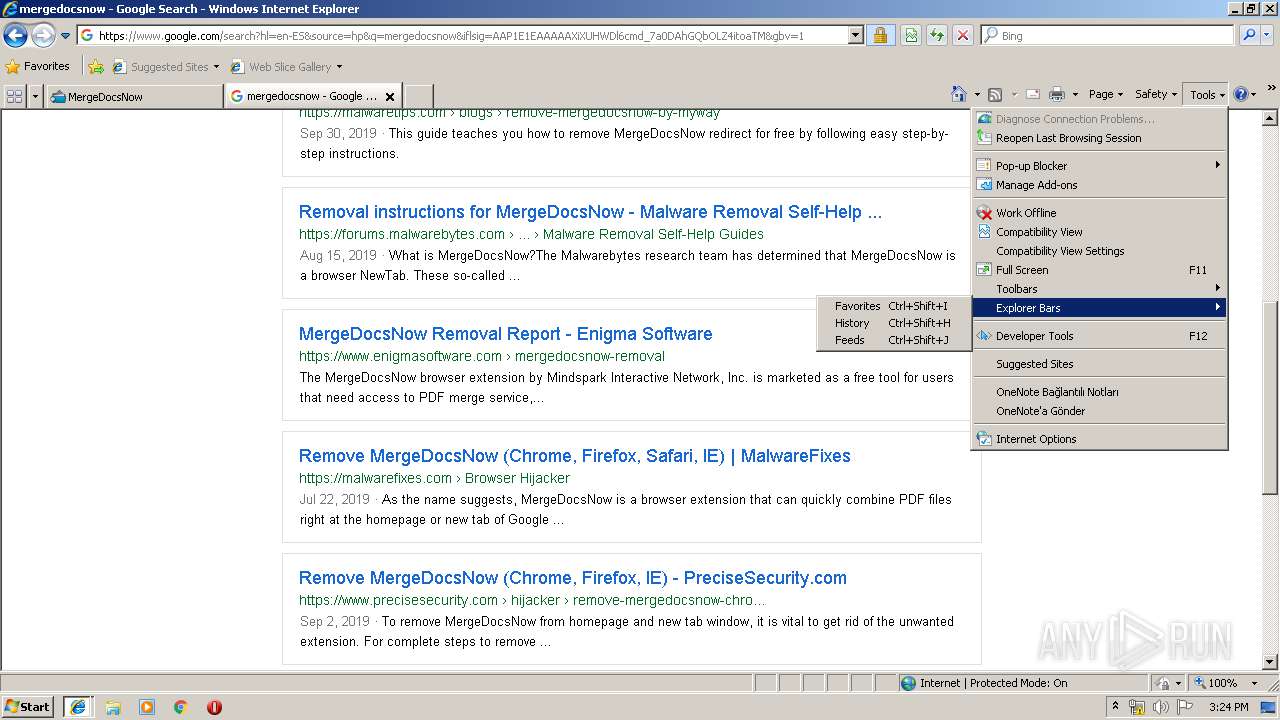Open the search provider dropdown arrow
The width and height of the screenshot is (1280, 720).
tap(1267, 35)
